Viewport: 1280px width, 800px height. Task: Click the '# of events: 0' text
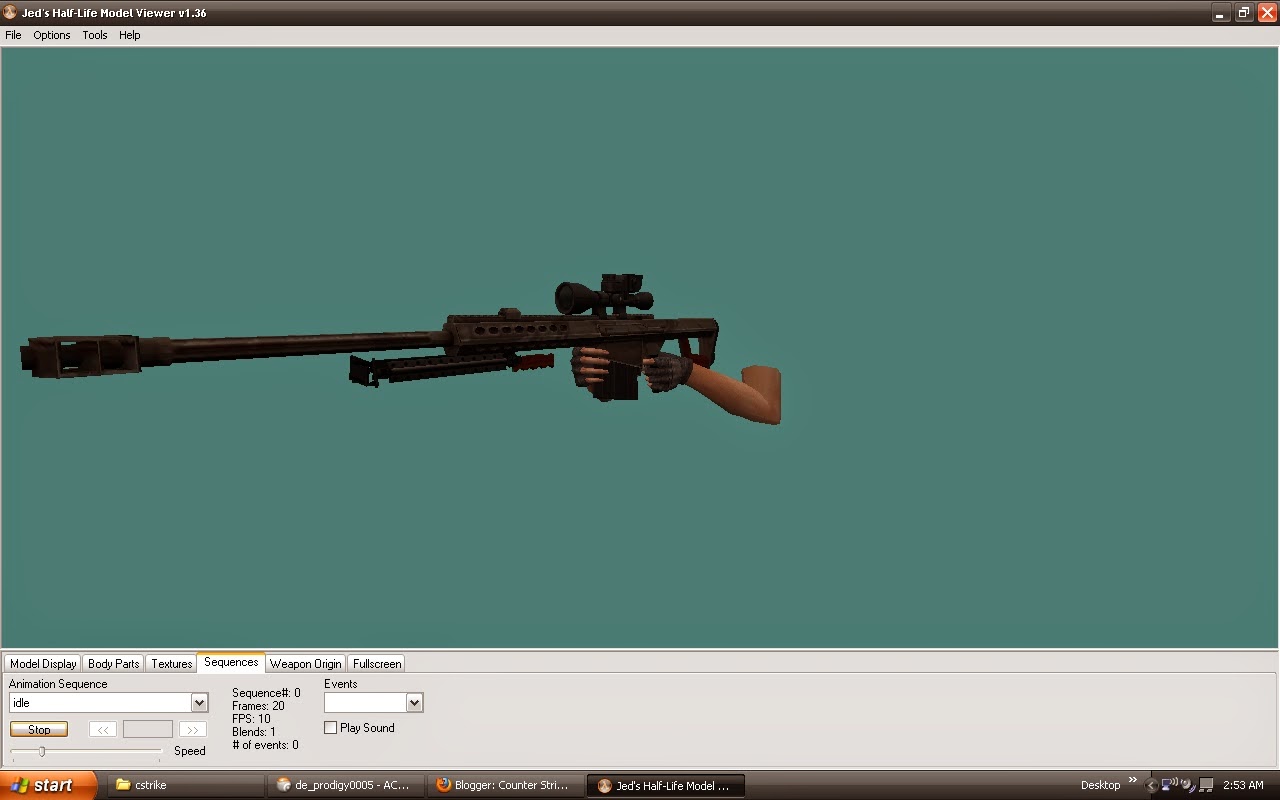[x=265, y=745]
